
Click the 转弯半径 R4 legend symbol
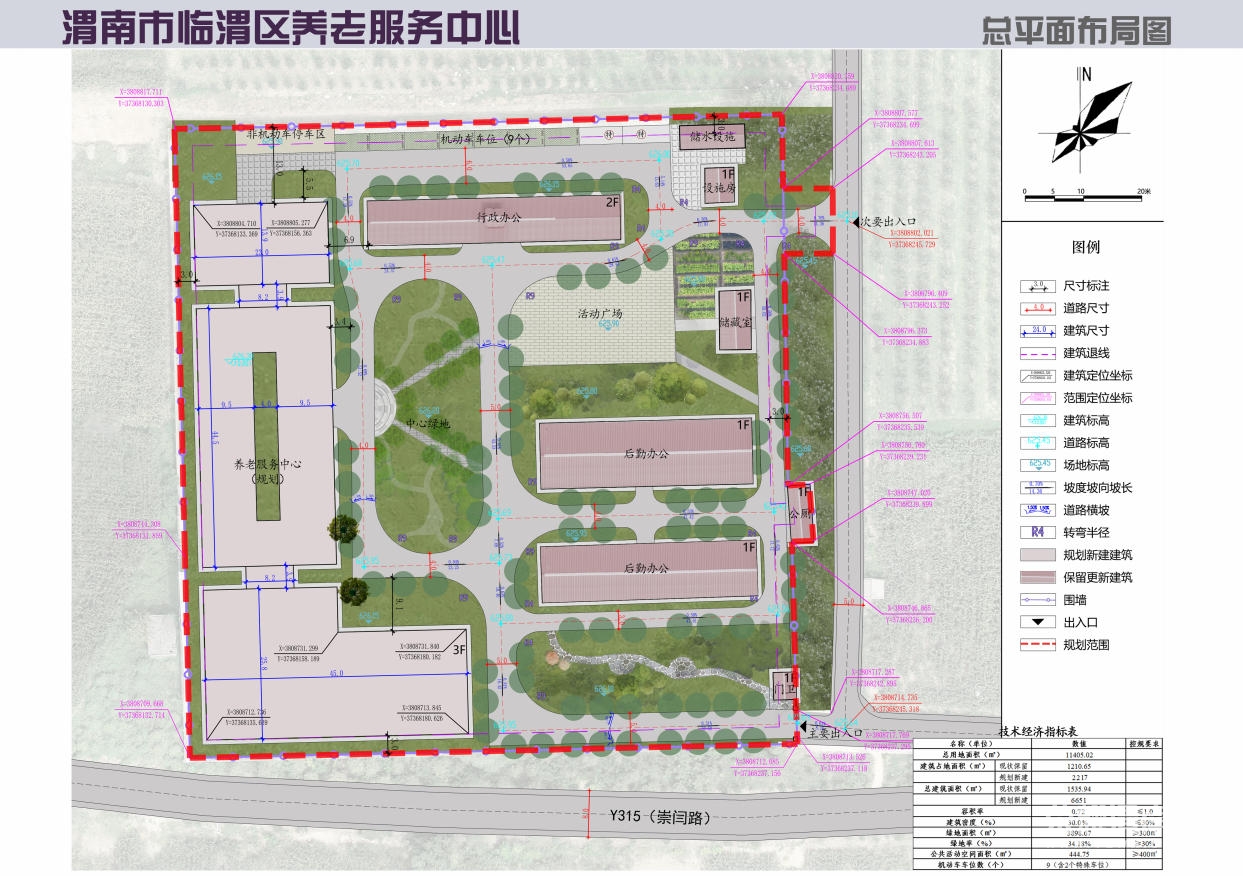[x=1037, y=532]
